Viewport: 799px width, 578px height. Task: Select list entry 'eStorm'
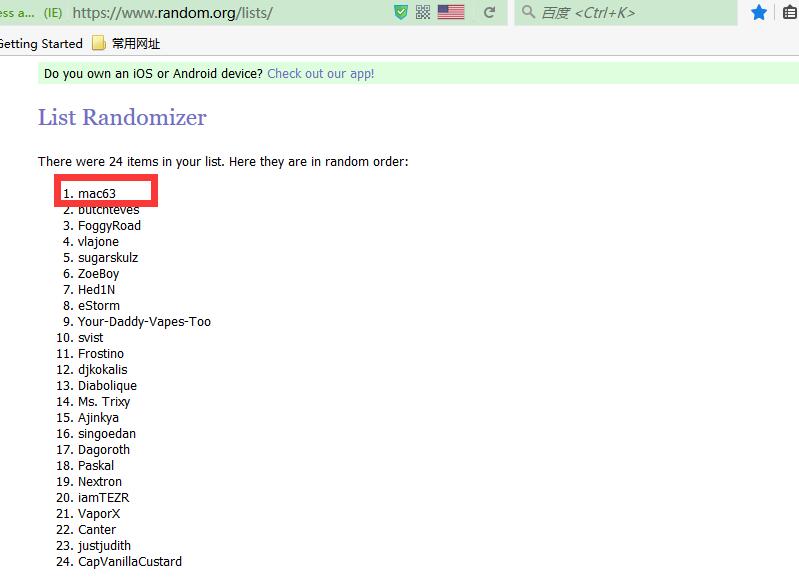[x=99, y=306]
